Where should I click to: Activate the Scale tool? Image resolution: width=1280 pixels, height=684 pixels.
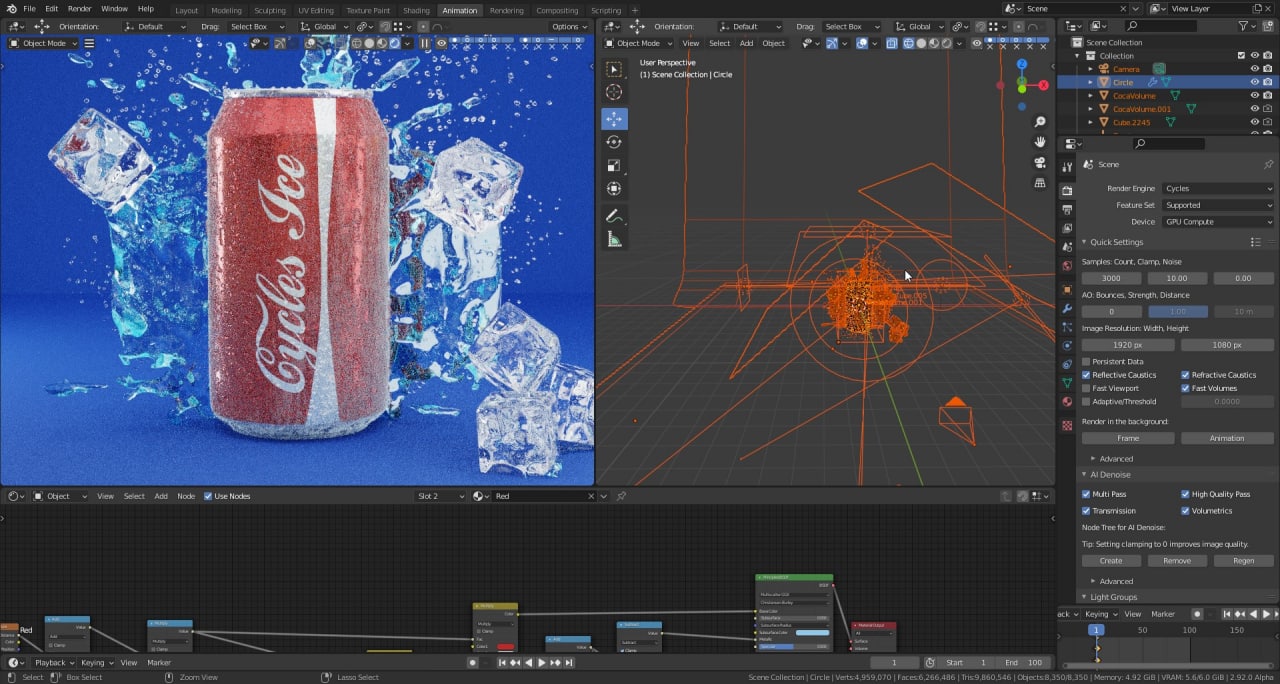614,165
